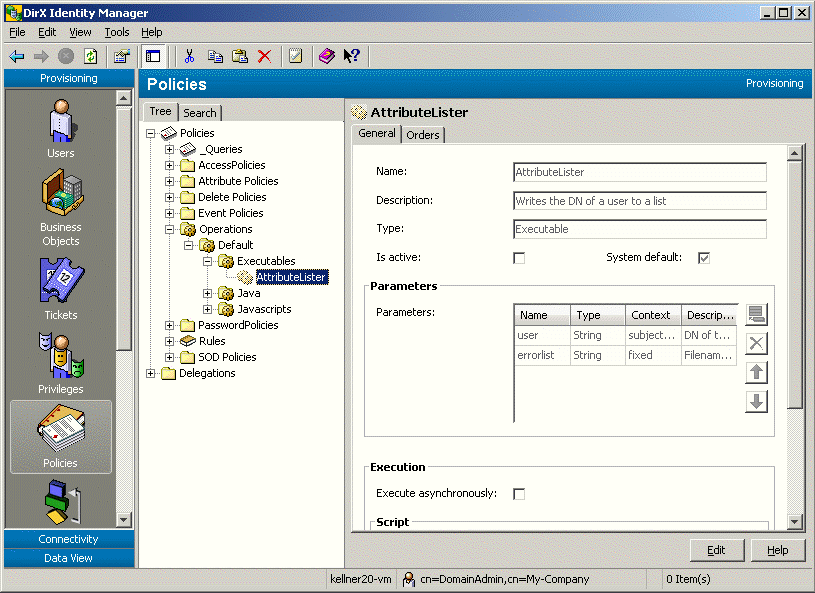This screenshot has height=593, width=815.
Task: Switch to the Orders tab
Action: [423, 133]
